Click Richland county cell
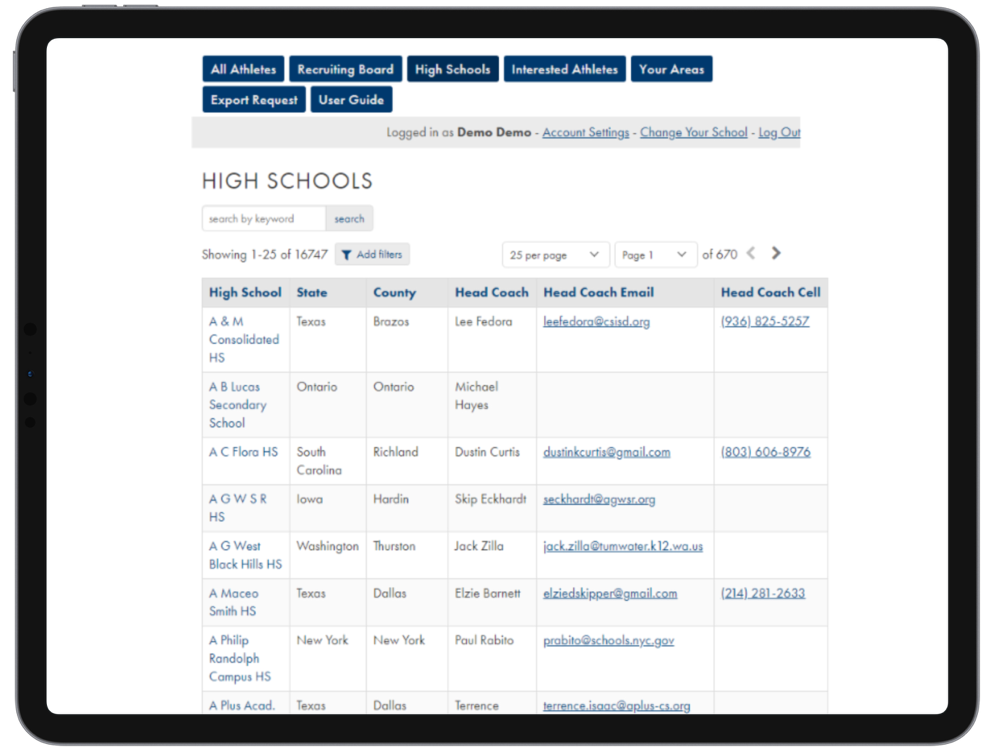1000x750 pixels. tap(395, 452)
